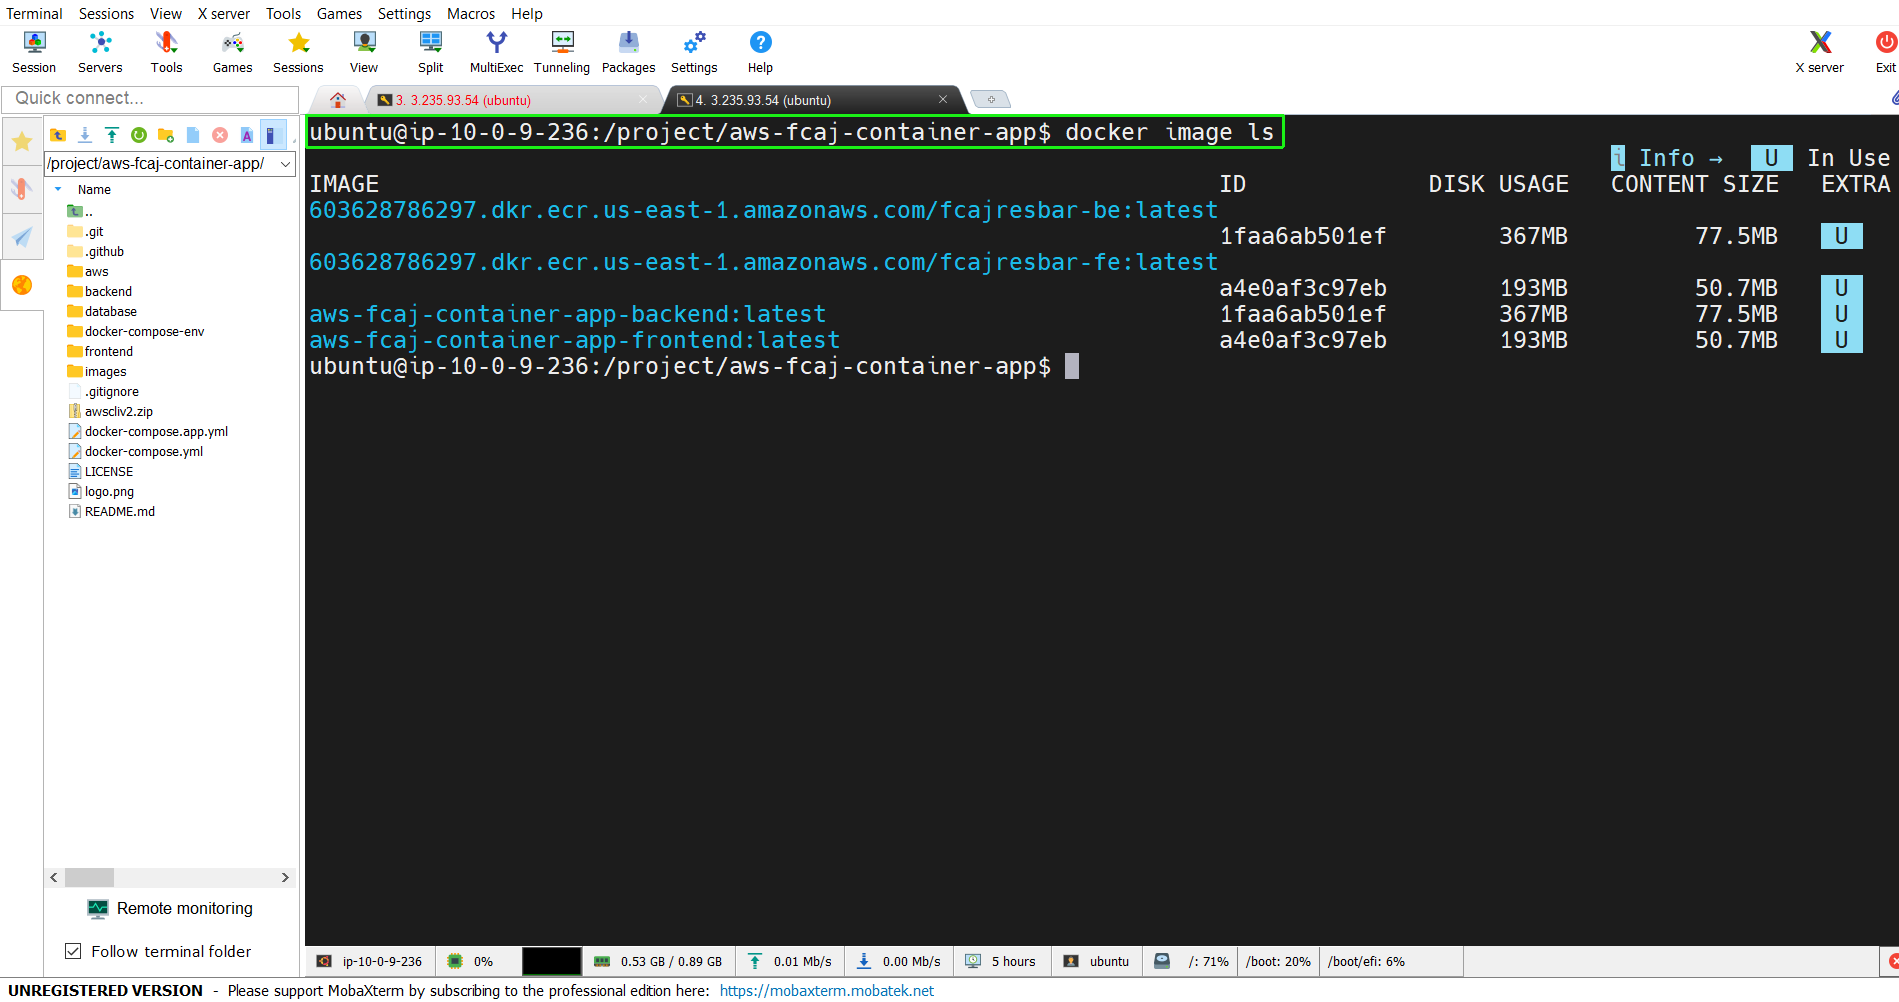Image resolution: width=1899 pixels, height=1002 pixels.
Task: Open the Servers tool
Action: coord(100,52)
